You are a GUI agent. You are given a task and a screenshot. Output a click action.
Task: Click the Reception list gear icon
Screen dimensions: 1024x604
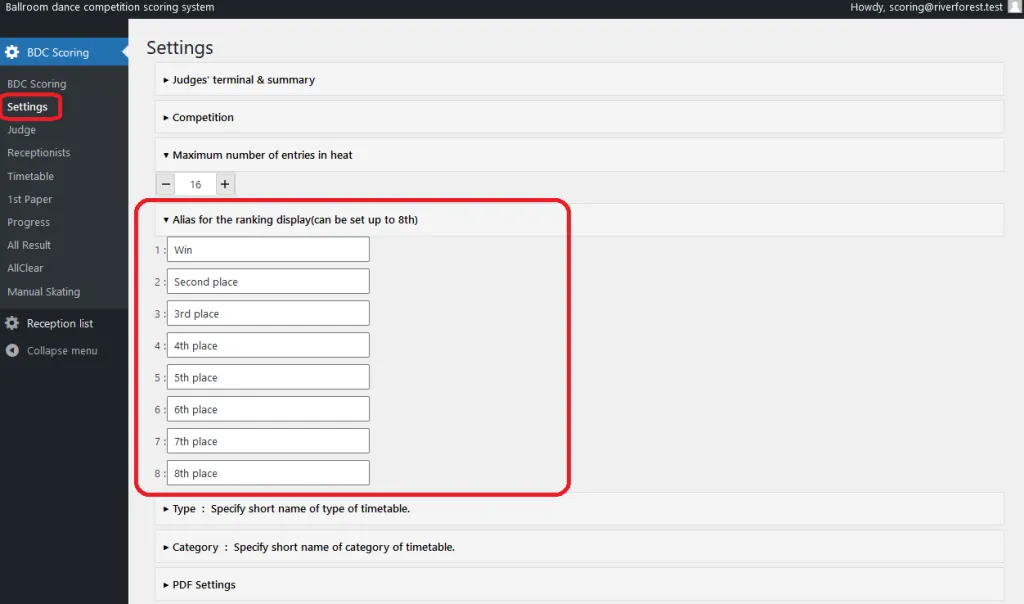[x=12, y=323]
